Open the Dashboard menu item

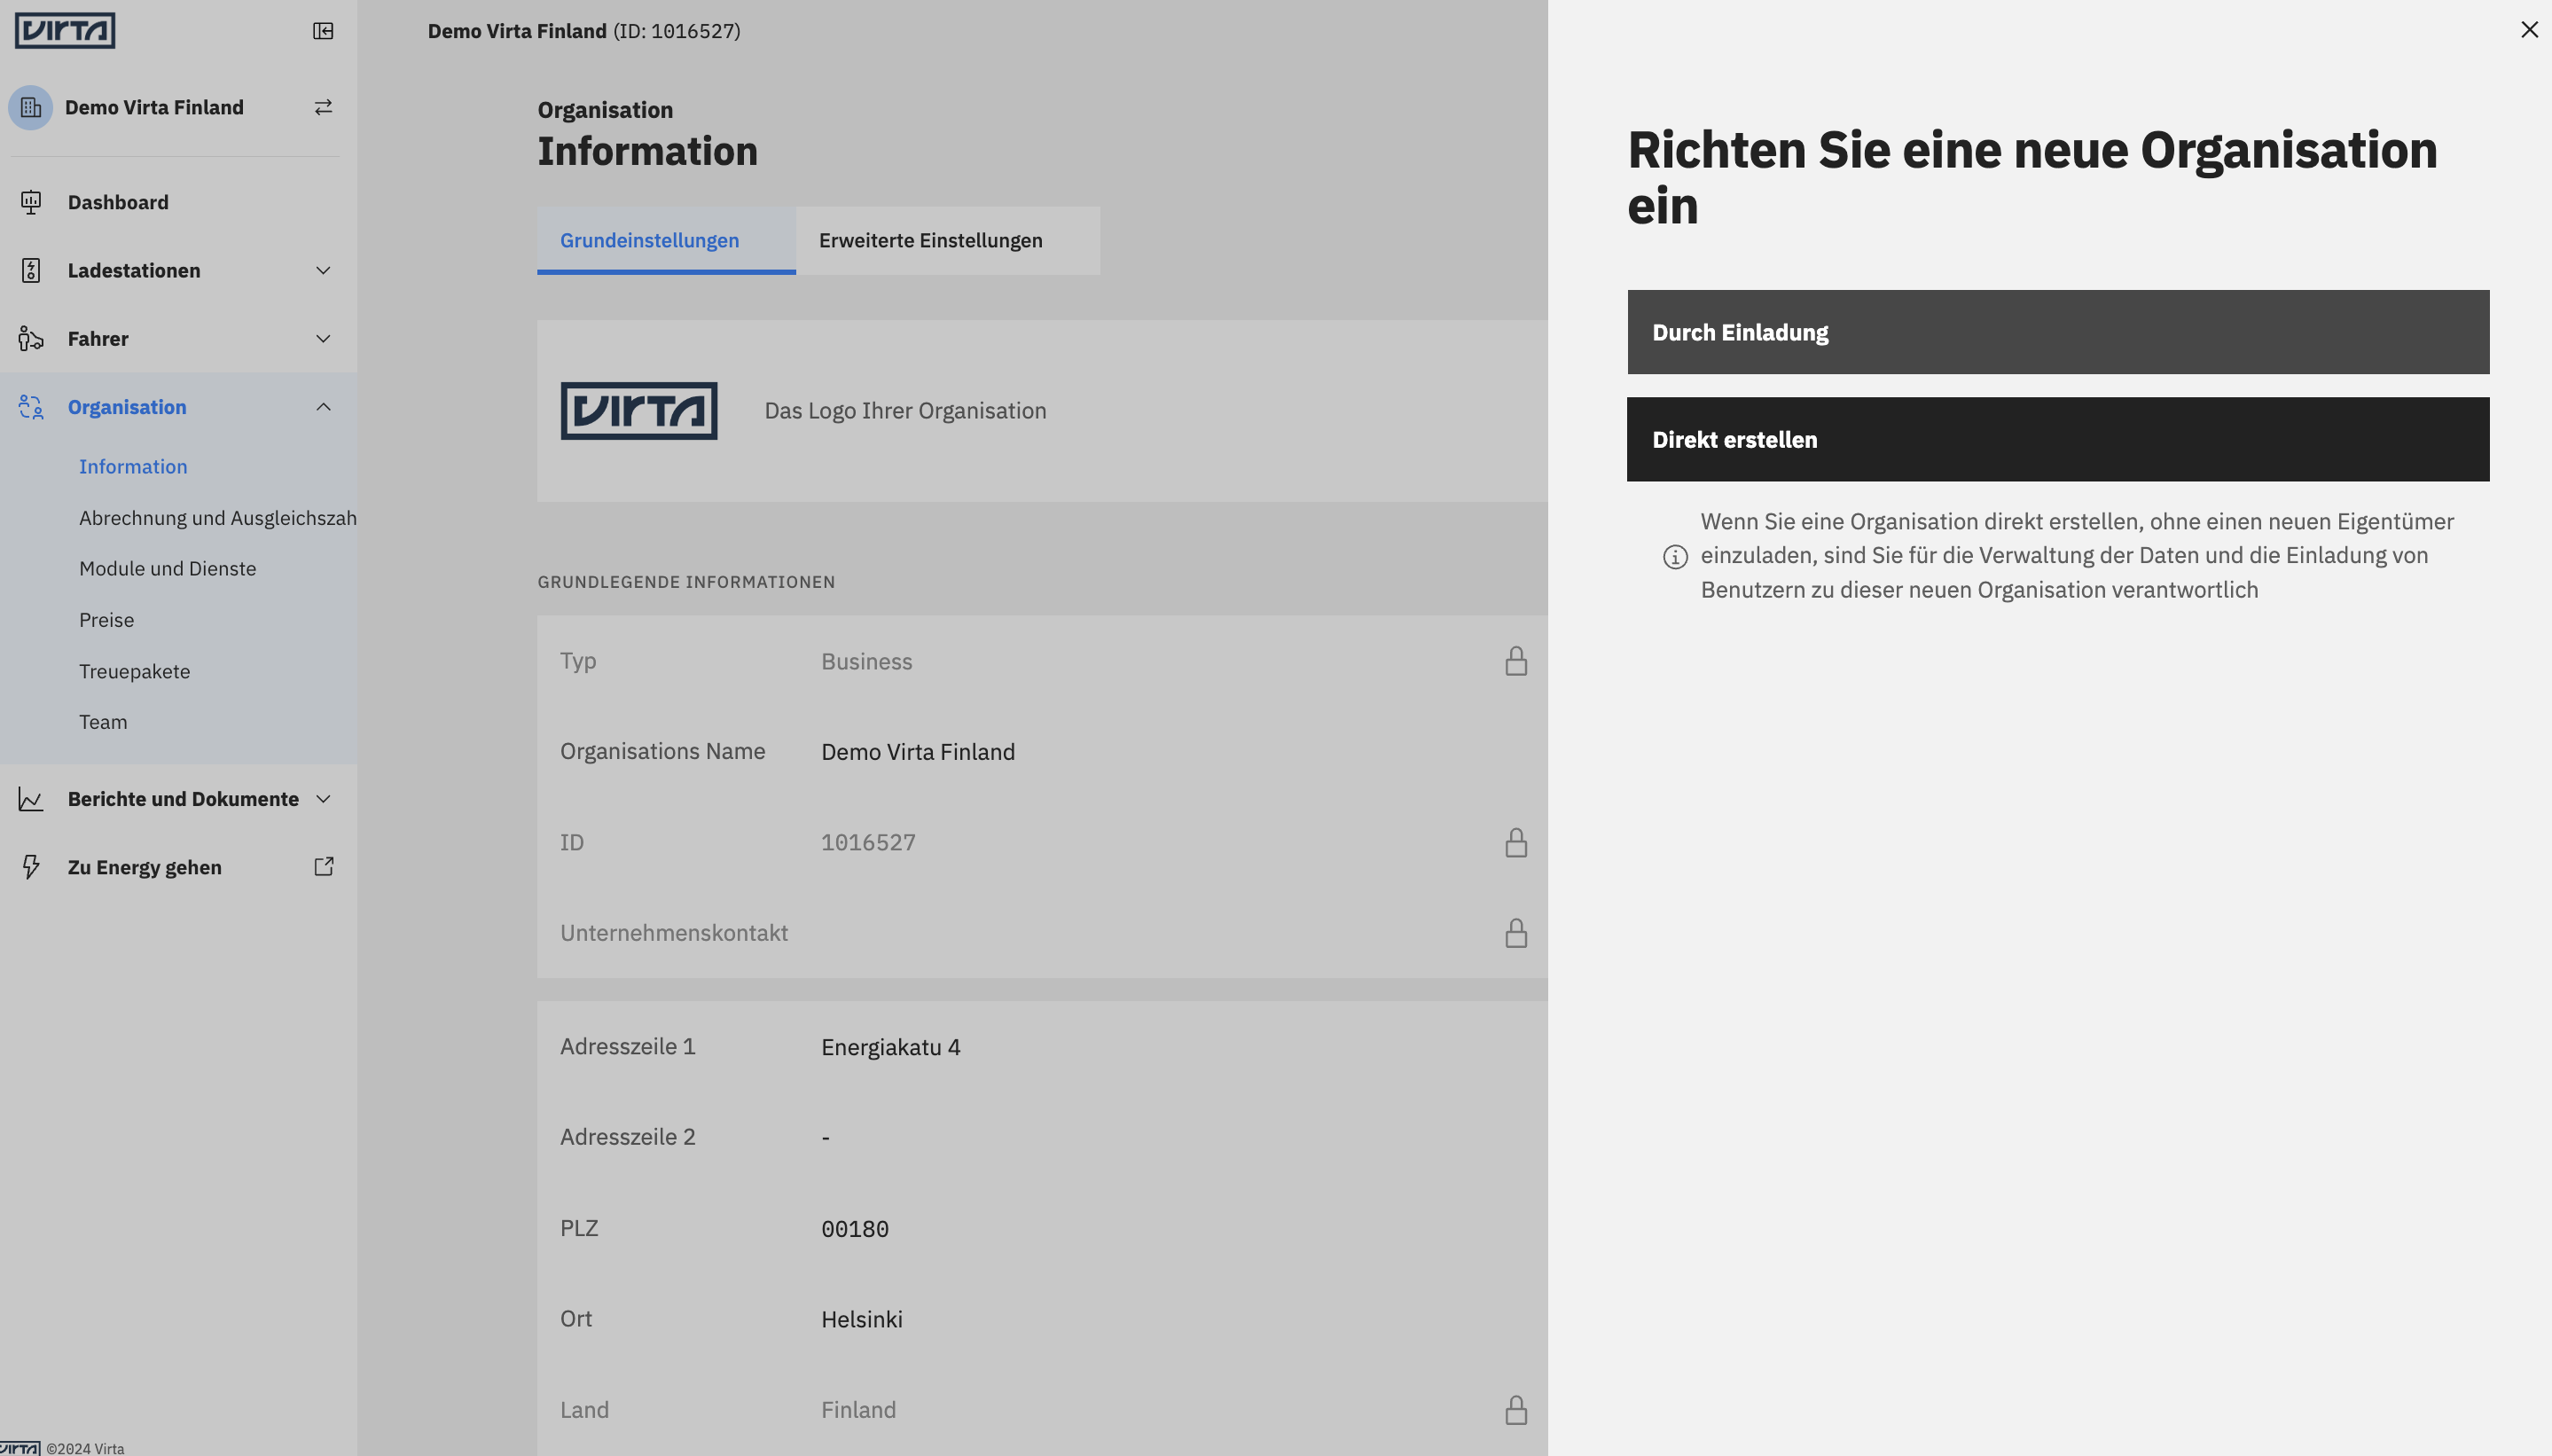(x=178, y=202)
